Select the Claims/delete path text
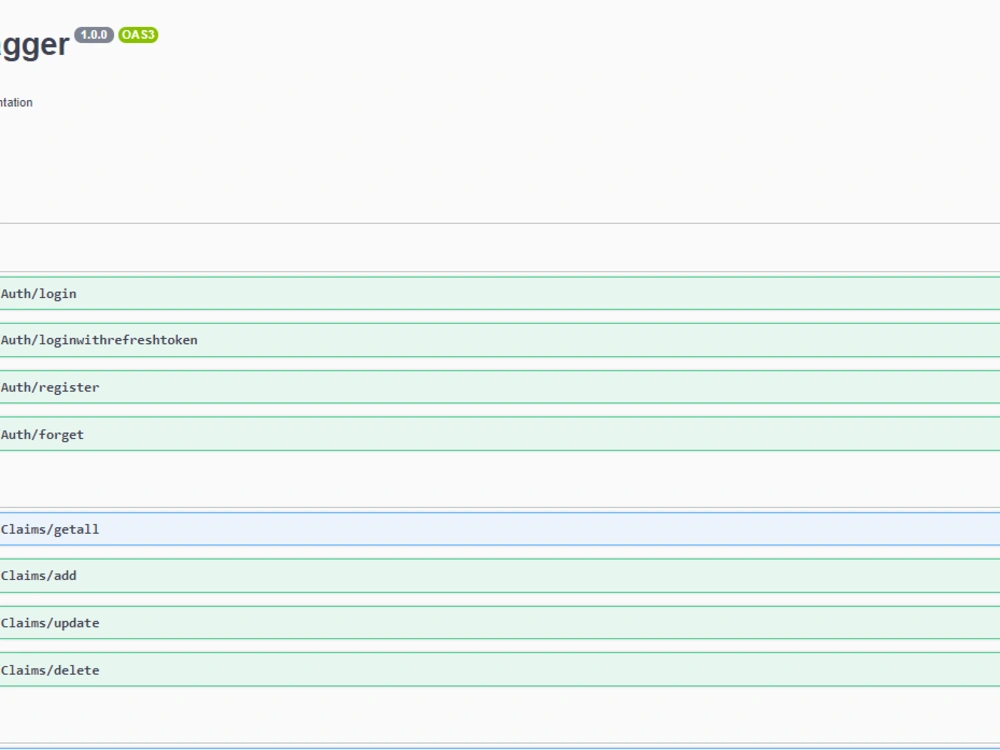This screenshot has width=1000, height=750. pos(50,670)
